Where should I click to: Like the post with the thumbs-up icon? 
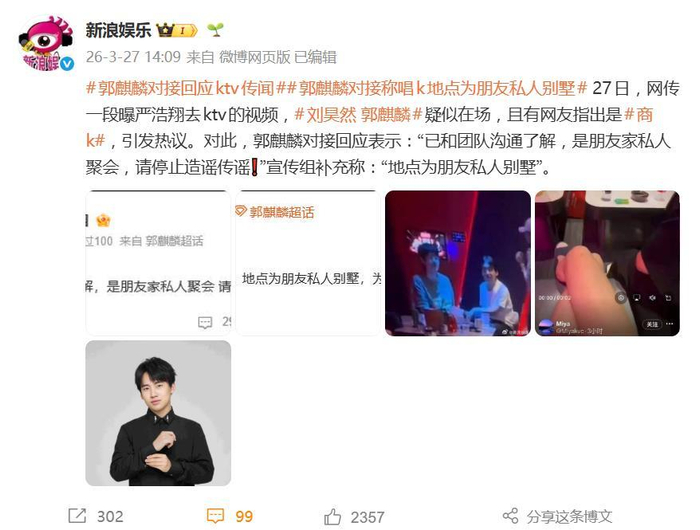[332, 517]
